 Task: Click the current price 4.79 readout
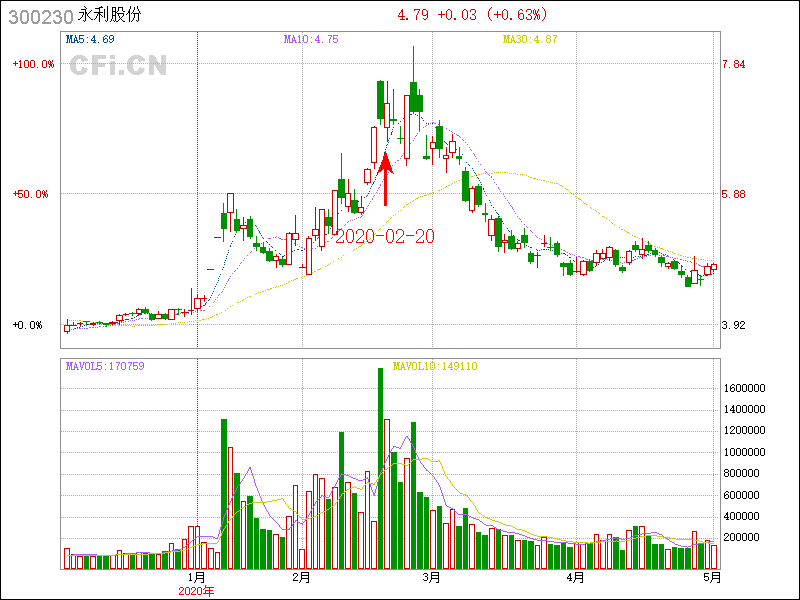413,15
